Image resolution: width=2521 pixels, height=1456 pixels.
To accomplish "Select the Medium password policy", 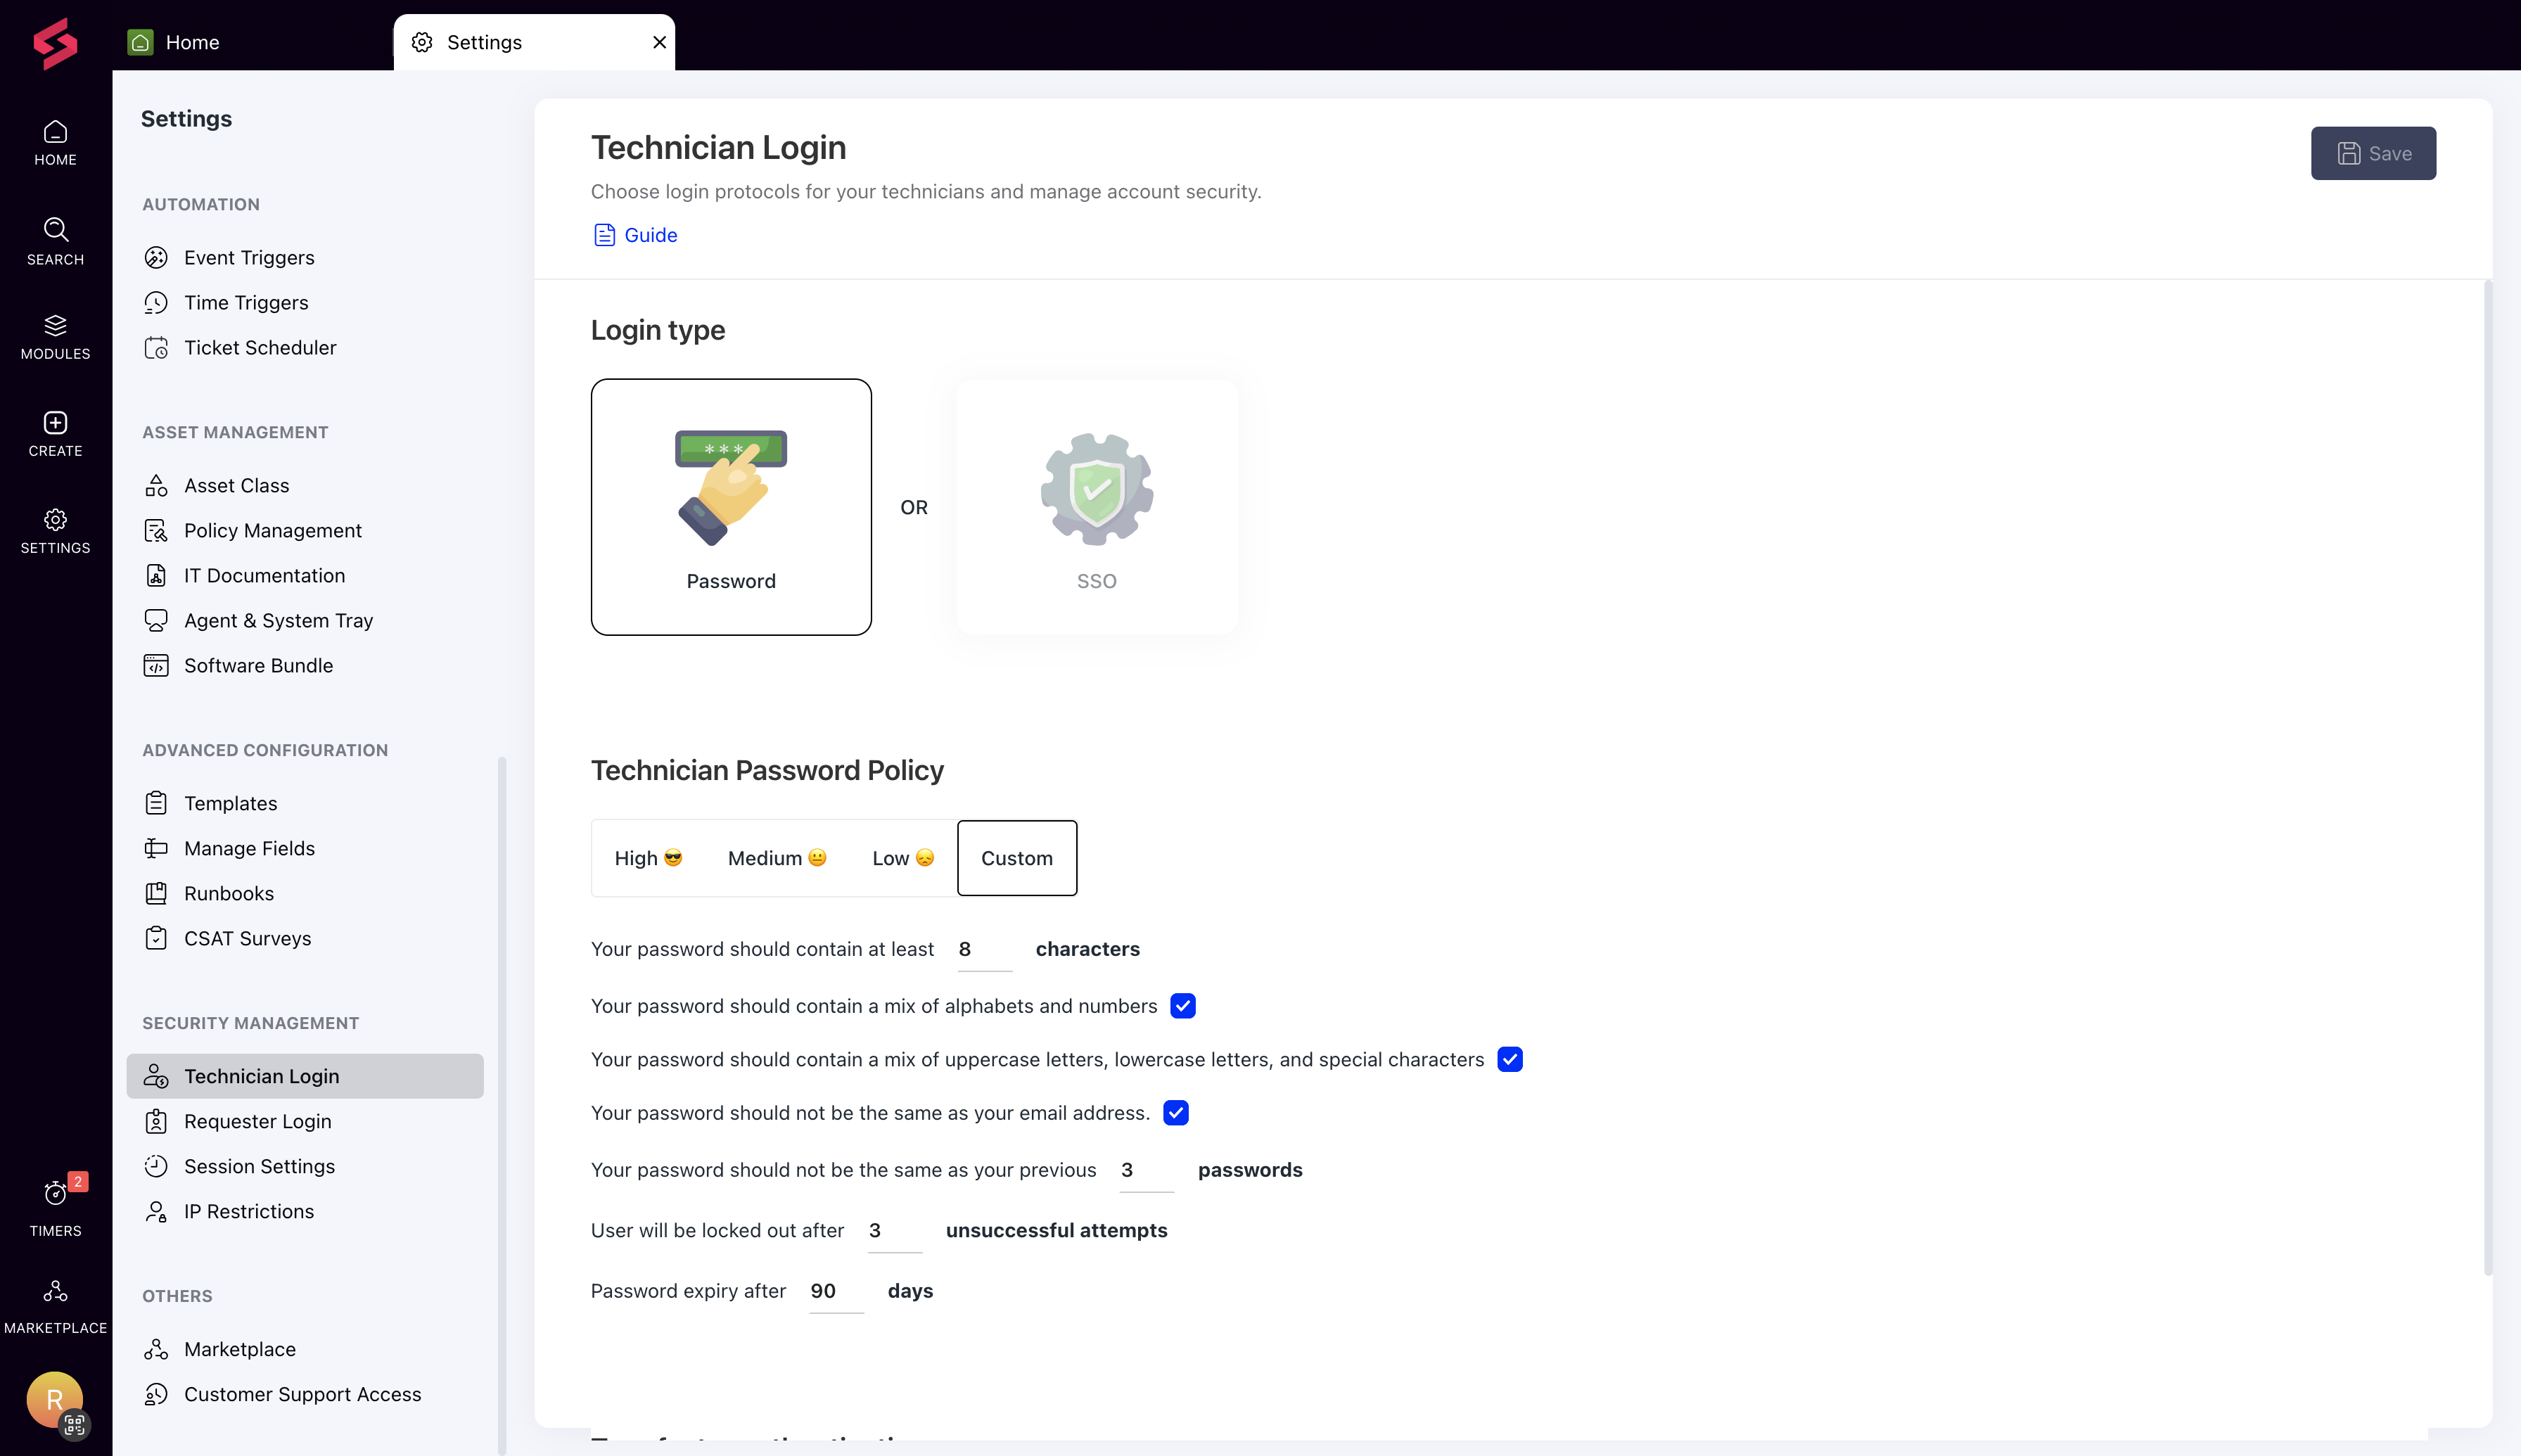I will point(777,857).
